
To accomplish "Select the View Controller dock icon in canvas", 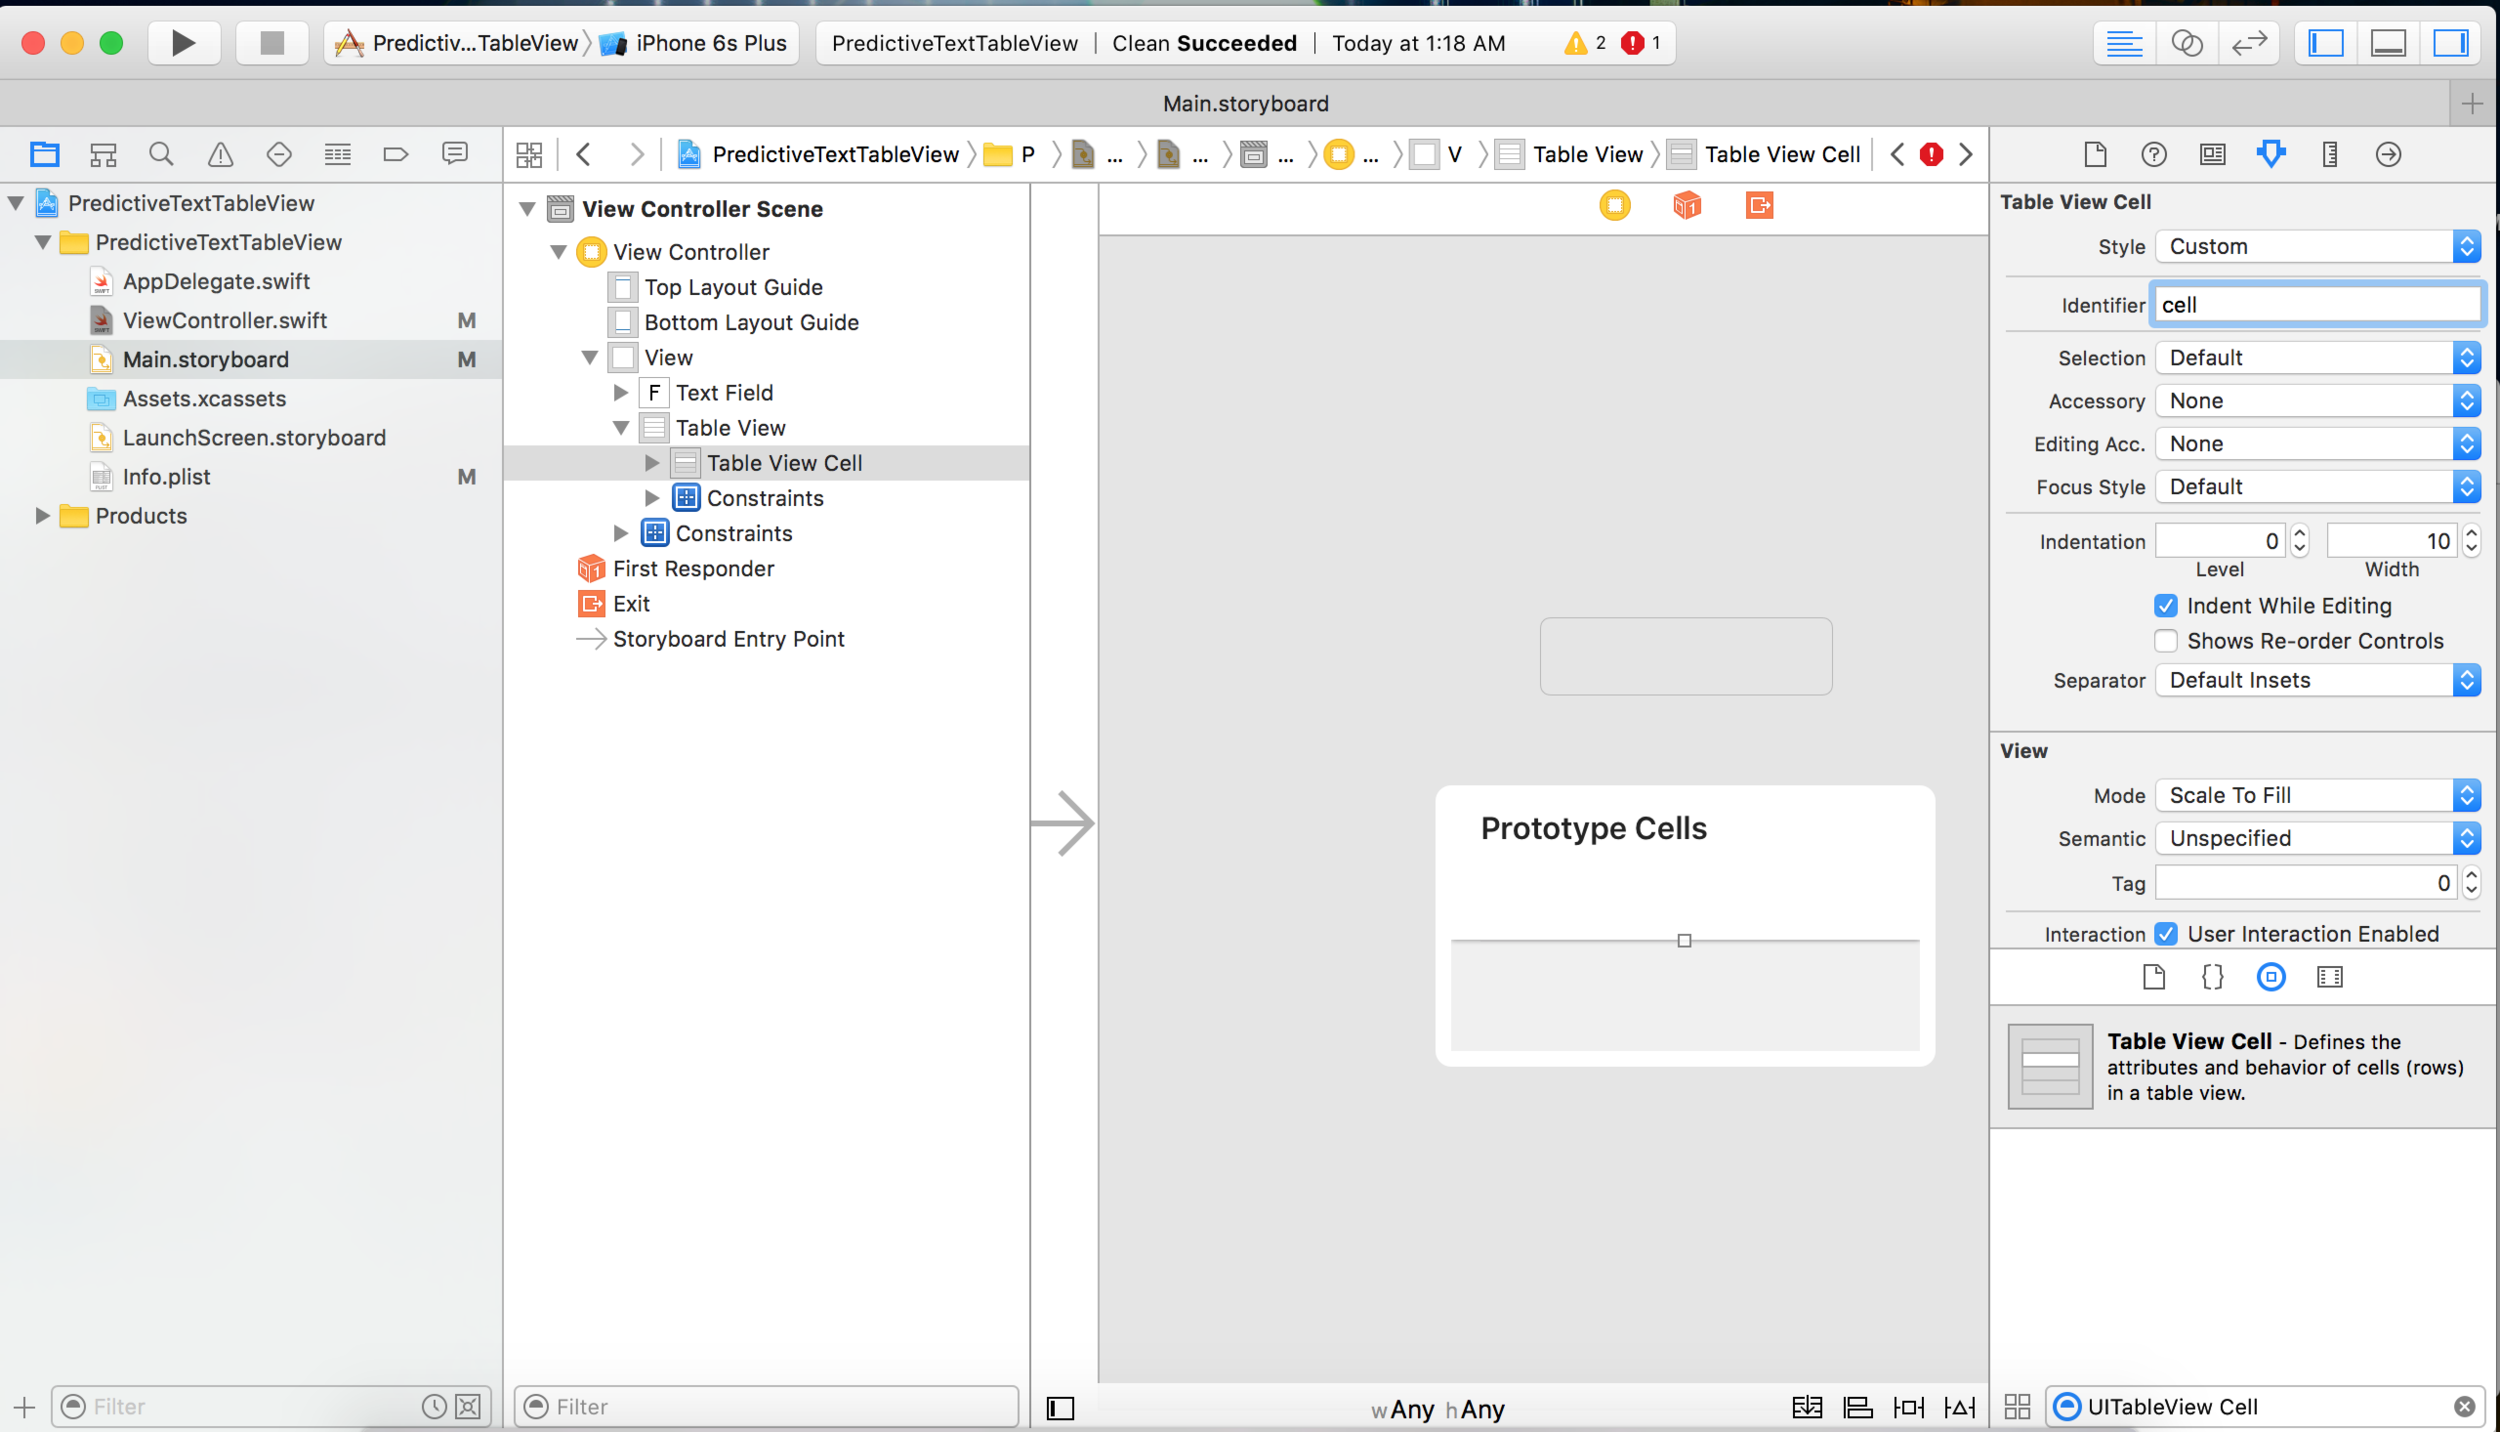I will 1614,205.
